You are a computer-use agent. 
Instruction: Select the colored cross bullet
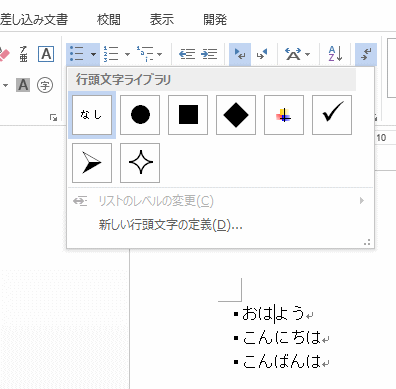284,115
